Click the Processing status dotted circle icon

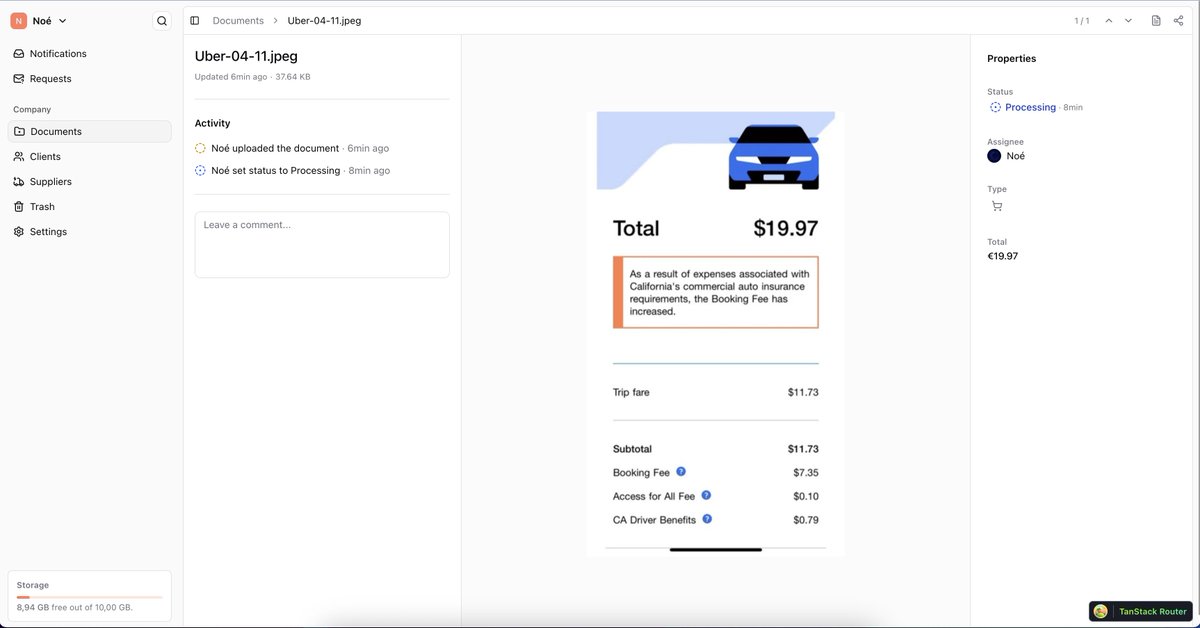[995, 107]
